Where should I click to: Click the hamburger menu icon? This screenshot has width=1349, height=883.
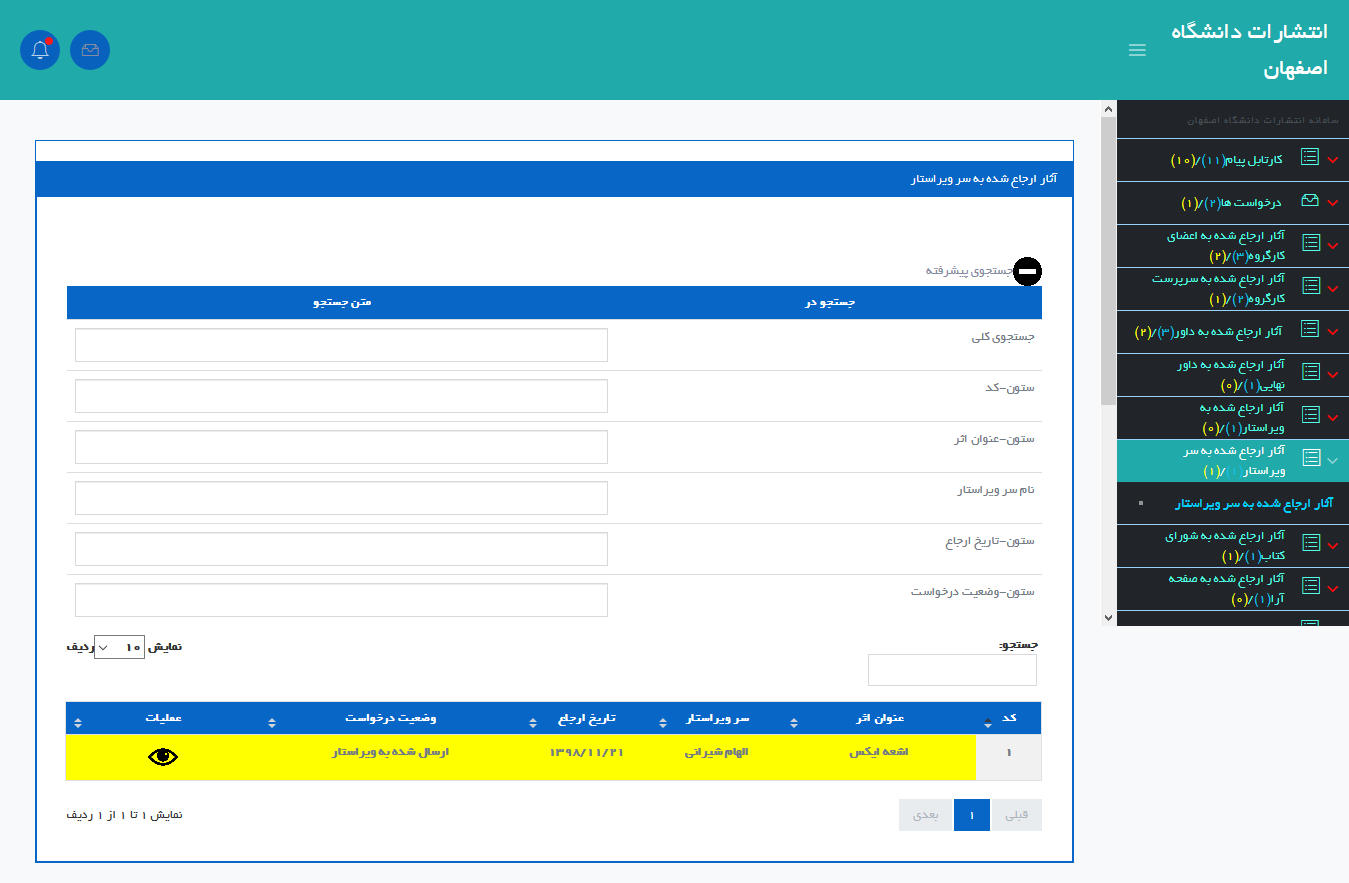pos(1137,50)
